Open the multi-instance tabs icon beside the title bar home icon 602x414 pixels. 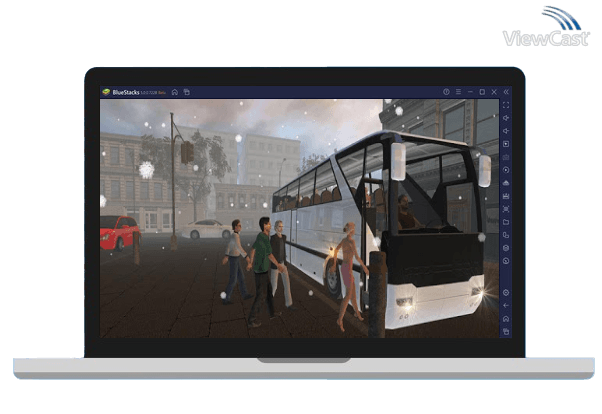coord(187,92)
